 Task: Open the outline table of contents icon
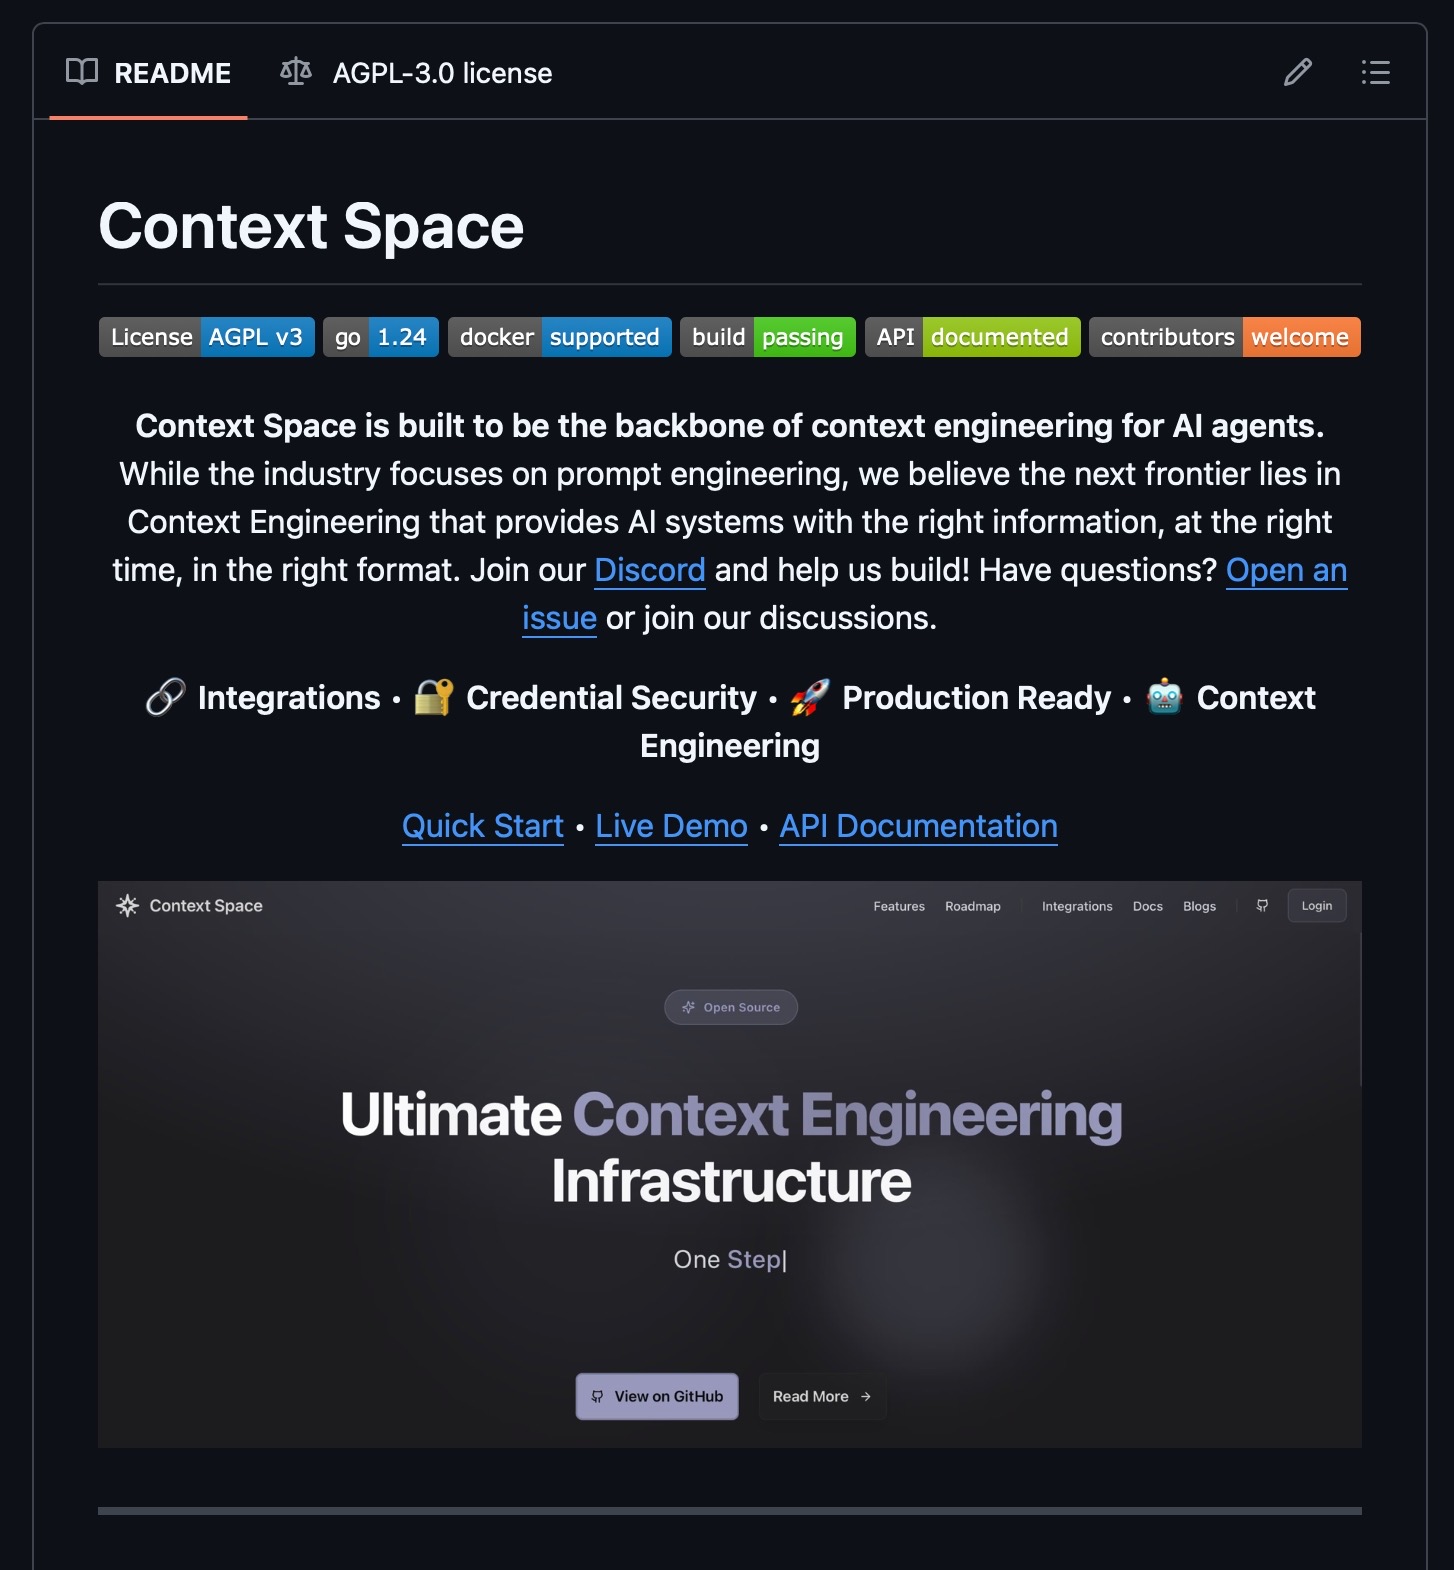[1375, 72]
